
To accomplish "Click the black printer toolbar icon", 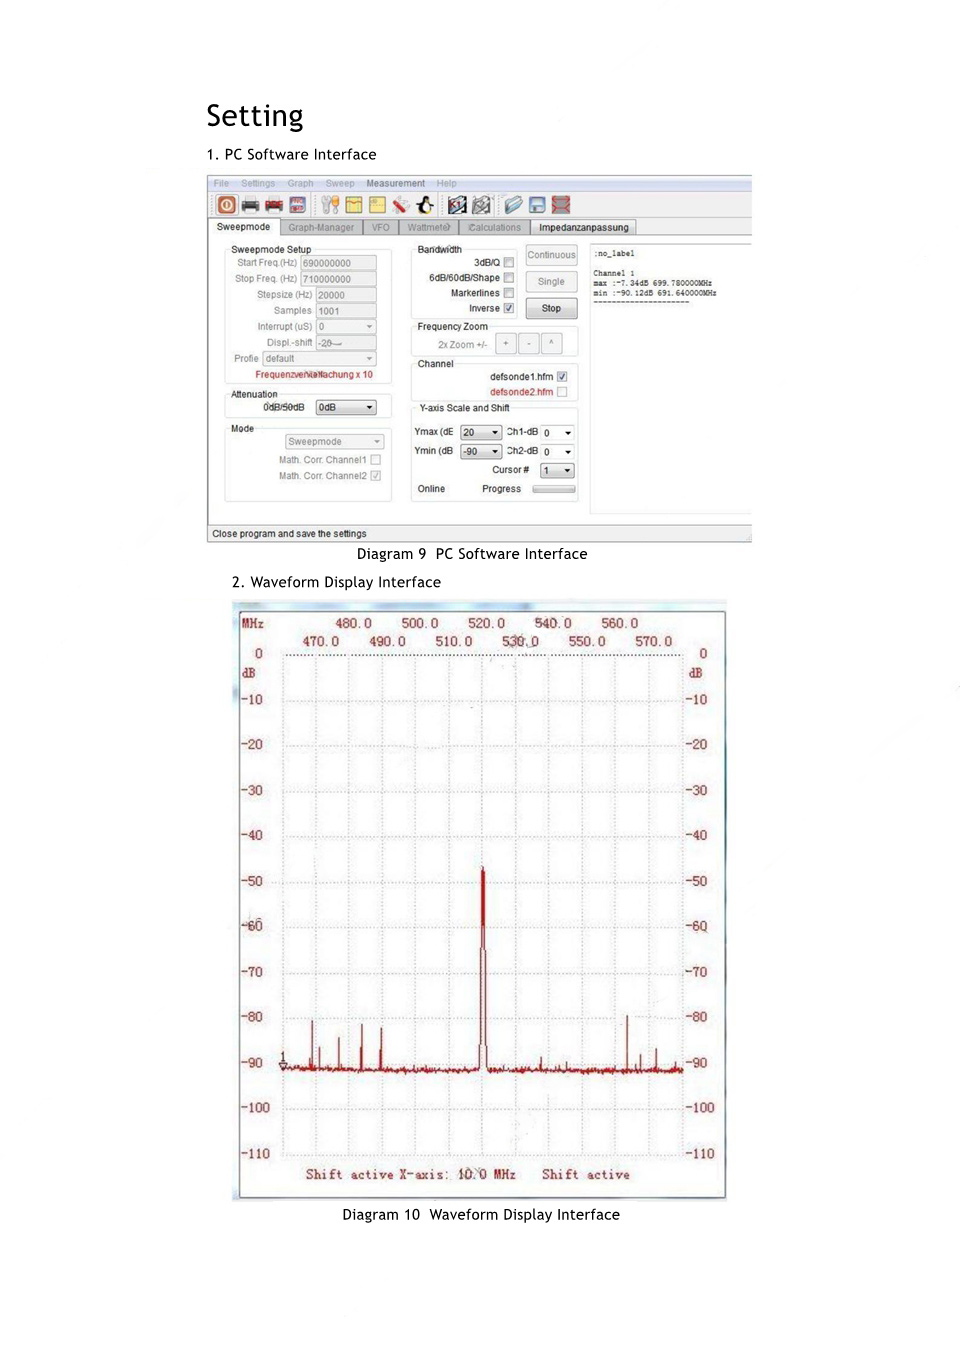I will 250,205.
